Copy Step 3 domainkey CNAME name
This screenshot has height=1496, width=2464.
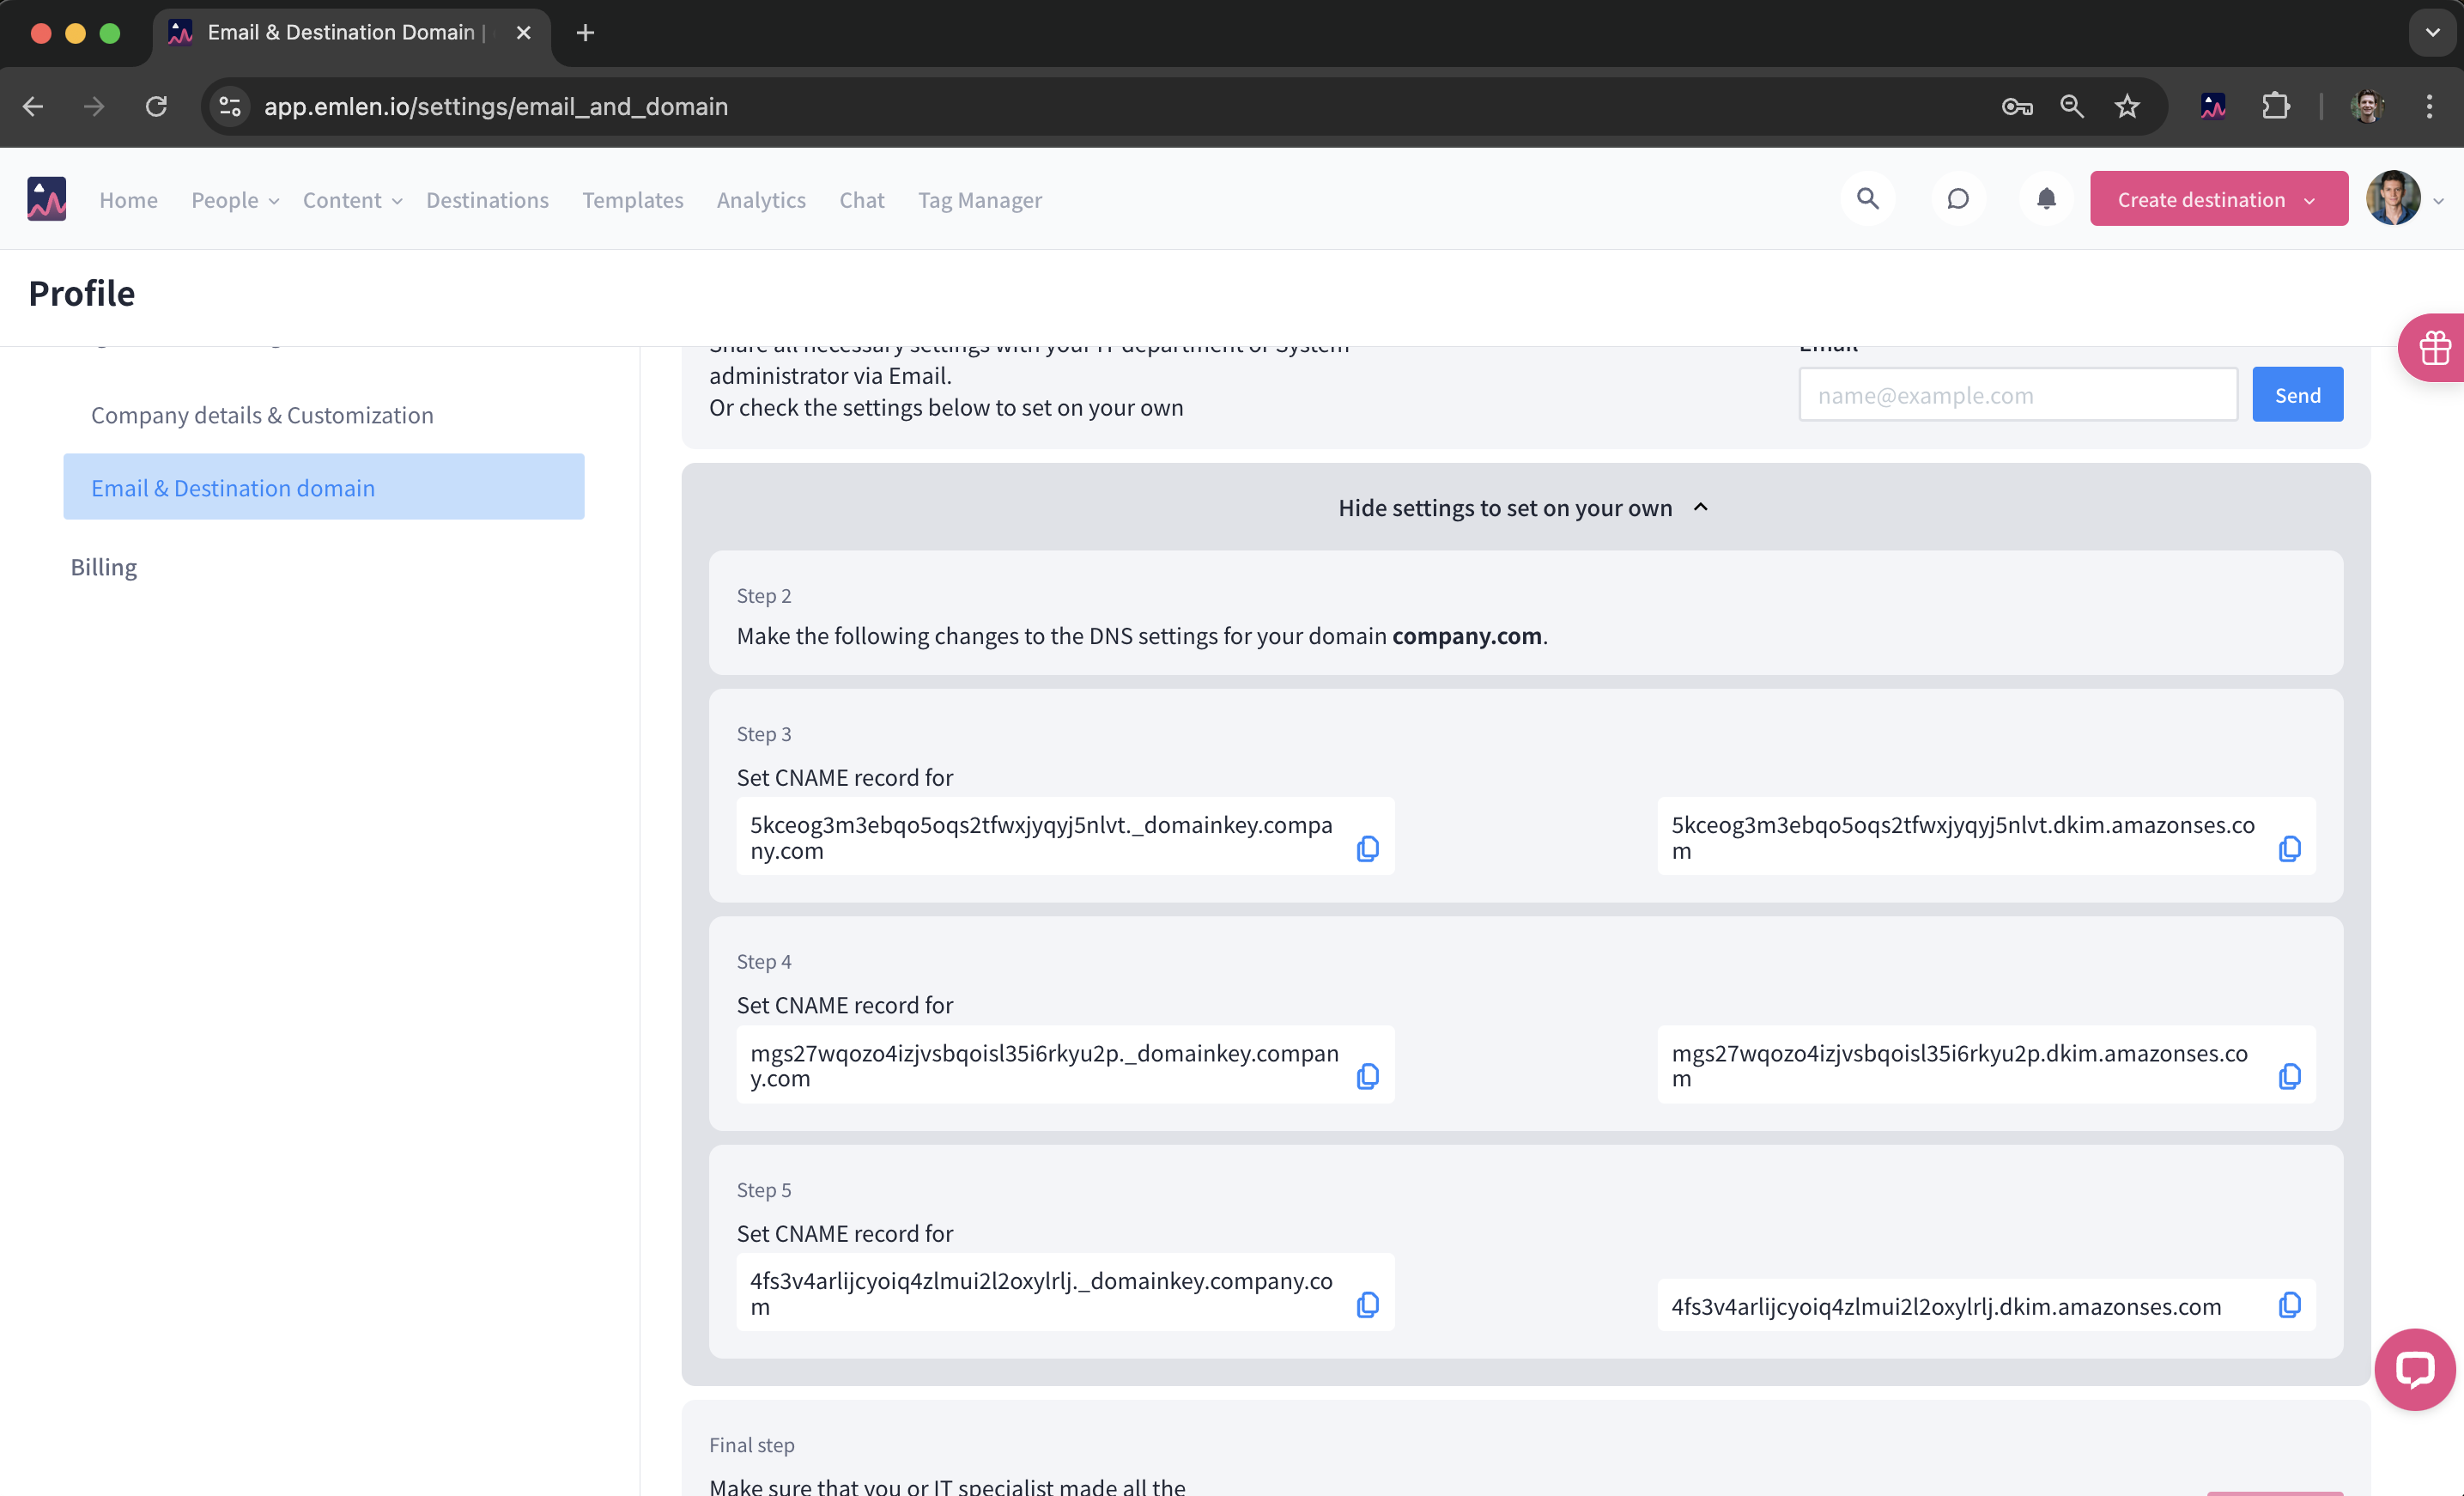pos(1367,849)
